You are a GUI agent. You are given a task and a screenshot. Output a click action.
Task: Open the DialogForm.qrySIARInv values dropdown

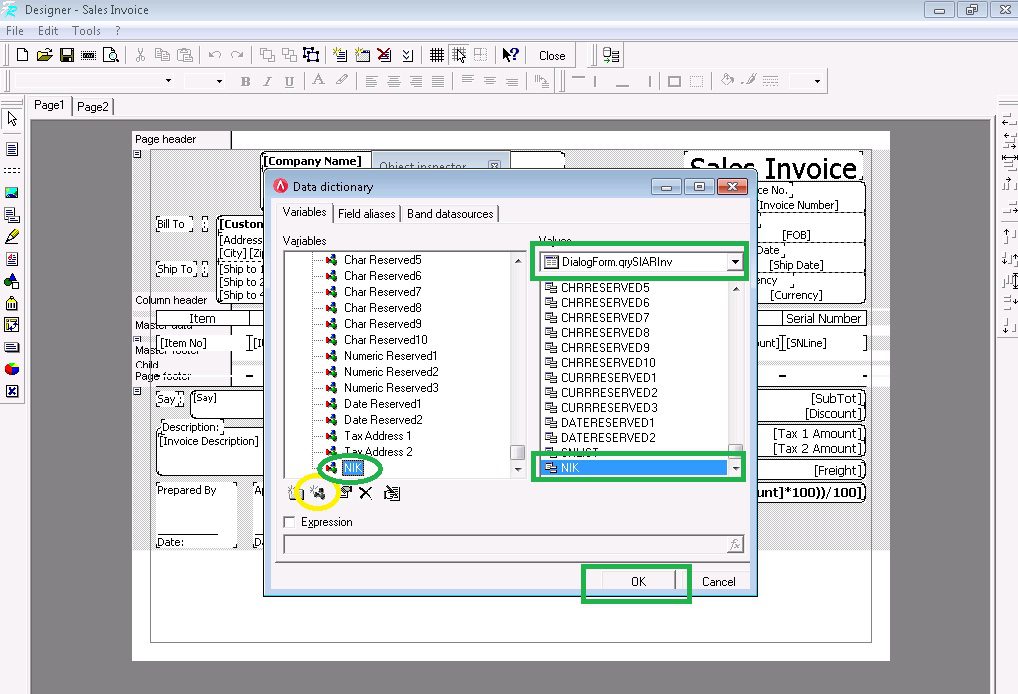click(x=735, y=262)
